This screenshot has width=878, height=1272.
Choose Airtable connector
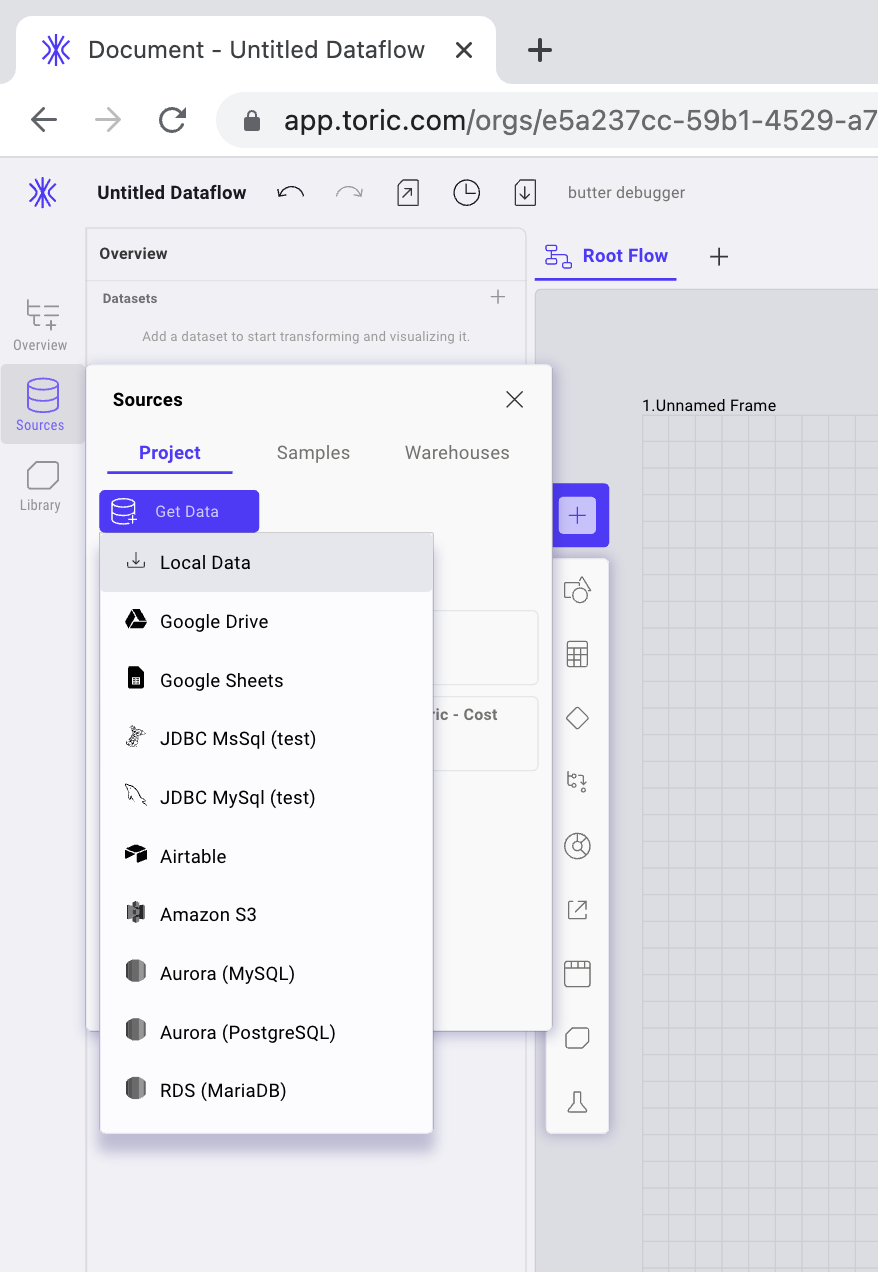click(x=266, y=856)
